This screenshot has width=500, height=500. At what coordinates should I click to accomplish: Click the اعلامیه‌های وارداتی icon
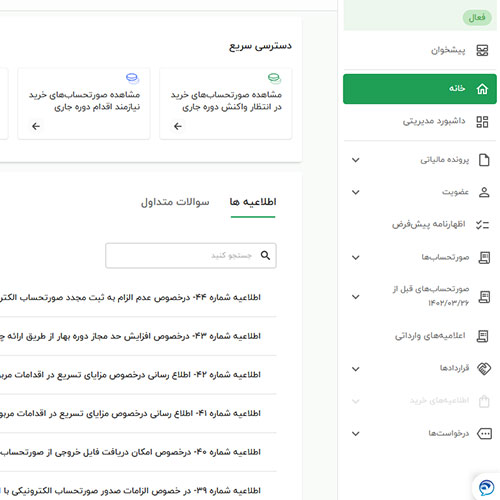[x=482, y=336]
